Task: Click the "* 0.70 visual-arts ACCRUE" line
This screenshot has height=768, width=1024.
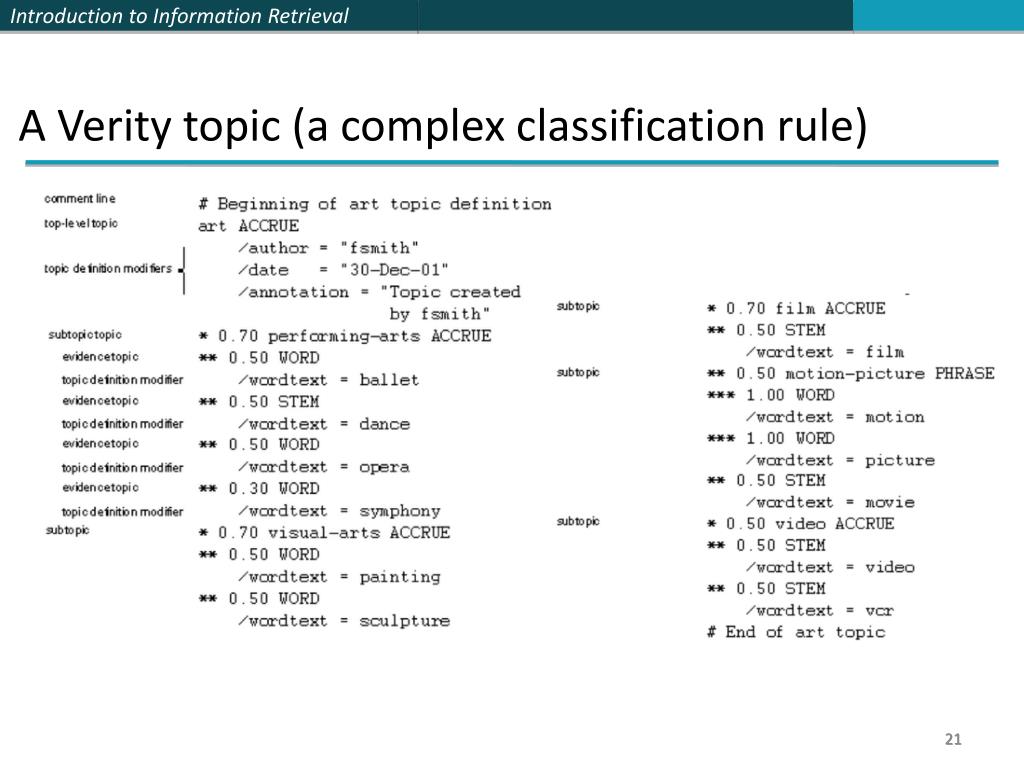Action: pyautogui.click(x=325, y=533)
